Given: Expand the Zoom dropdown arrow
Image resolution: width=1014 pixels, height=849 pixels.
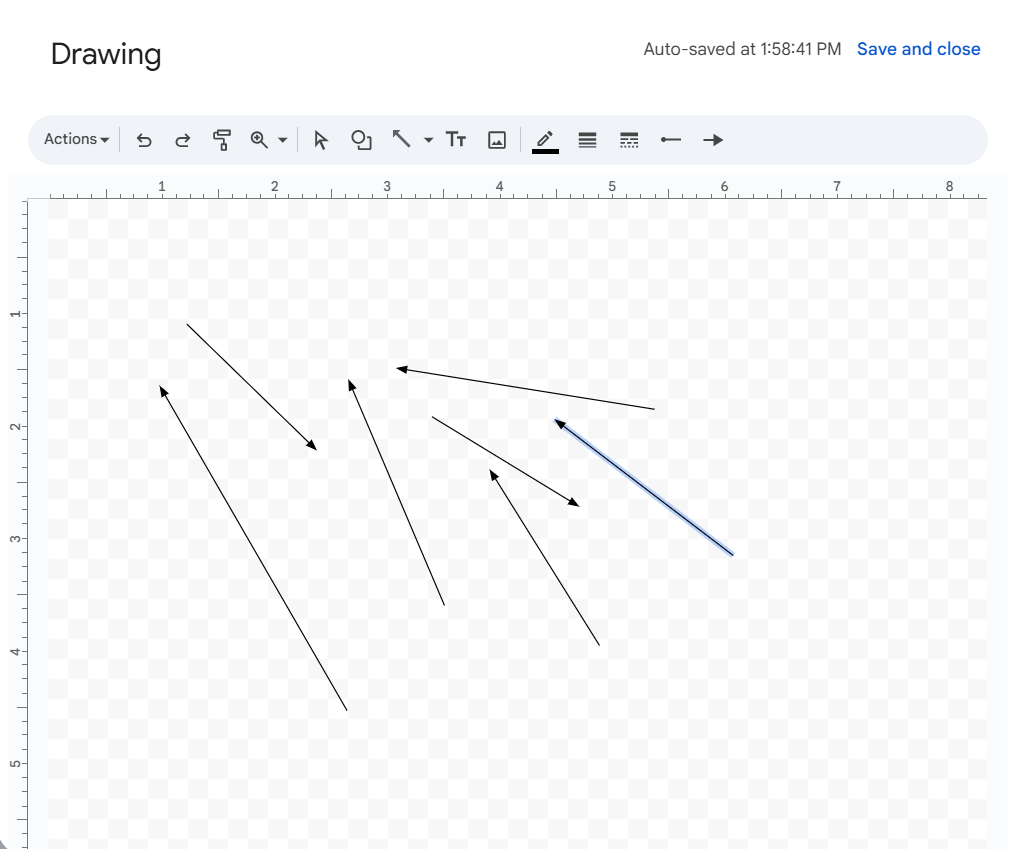Looking at the screenshot, I should (x=283, y=140).
